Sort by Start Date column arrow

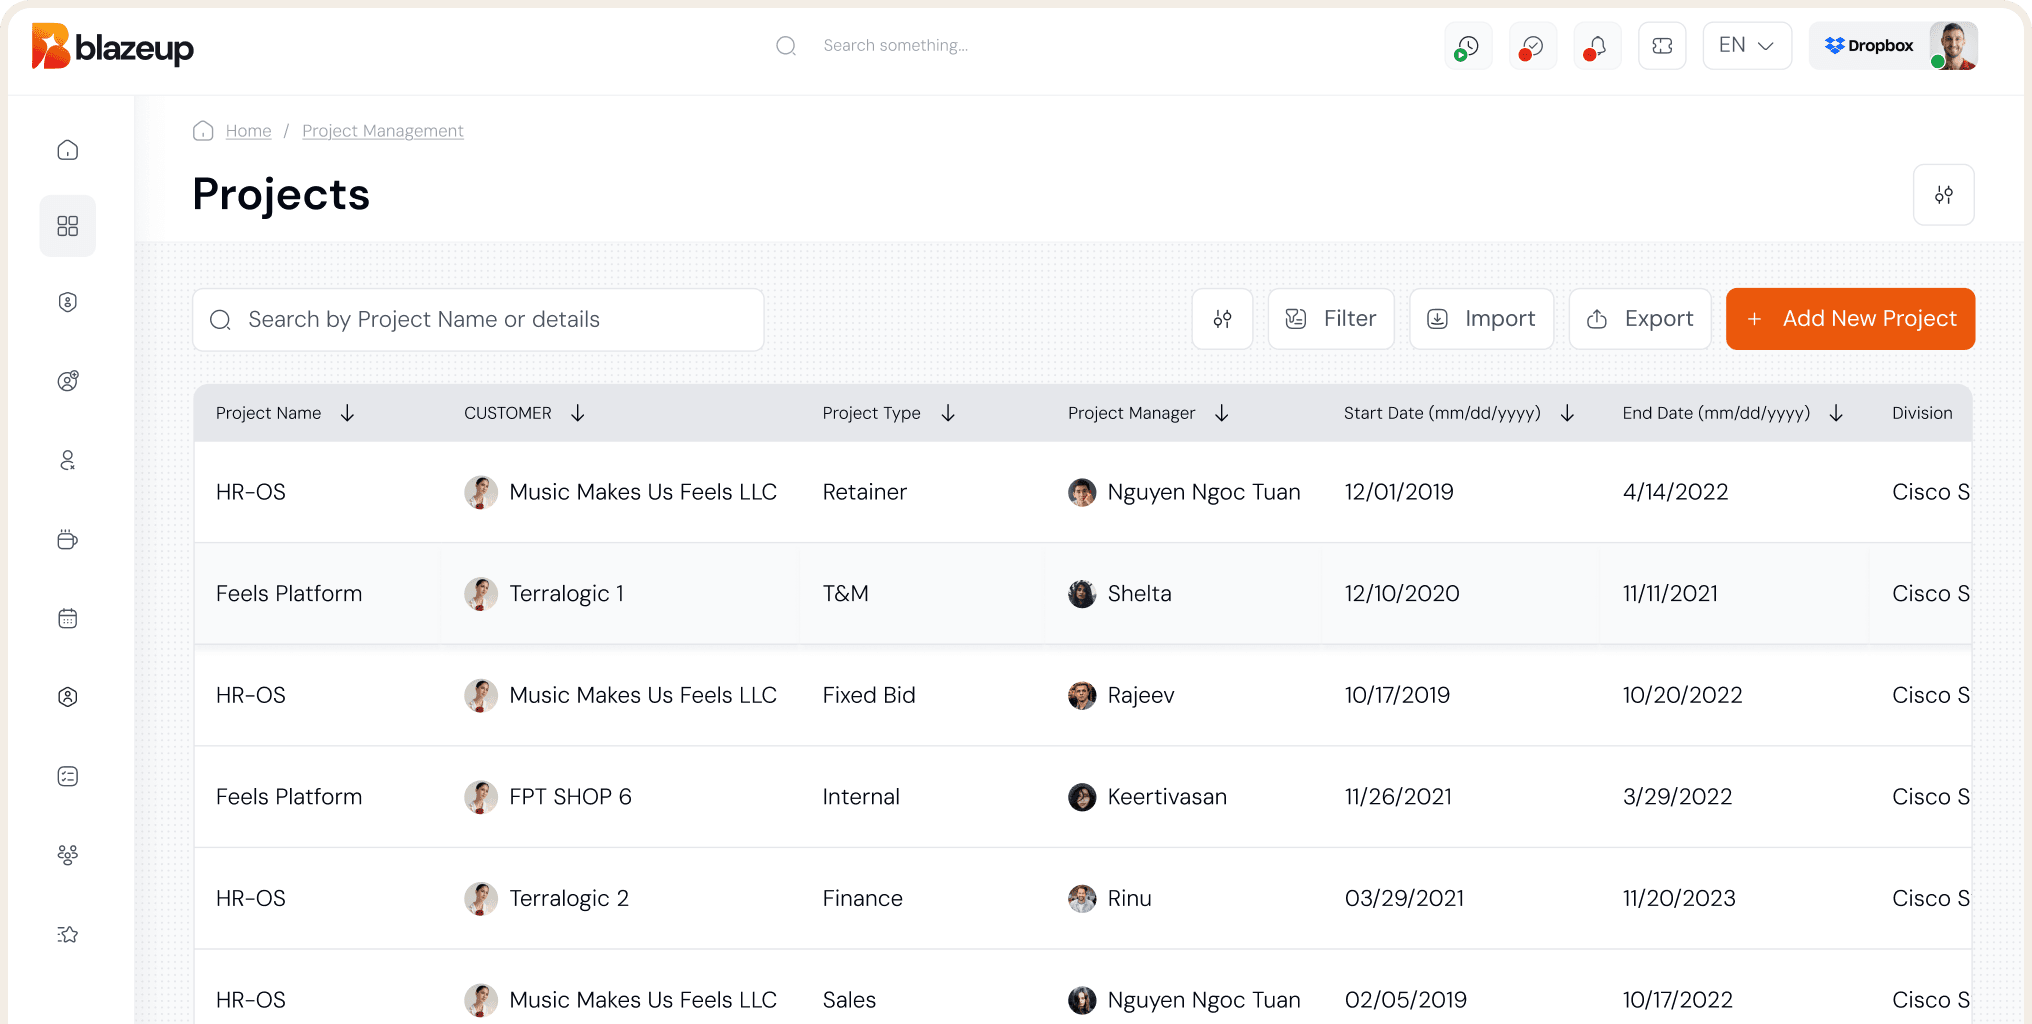1567,413
